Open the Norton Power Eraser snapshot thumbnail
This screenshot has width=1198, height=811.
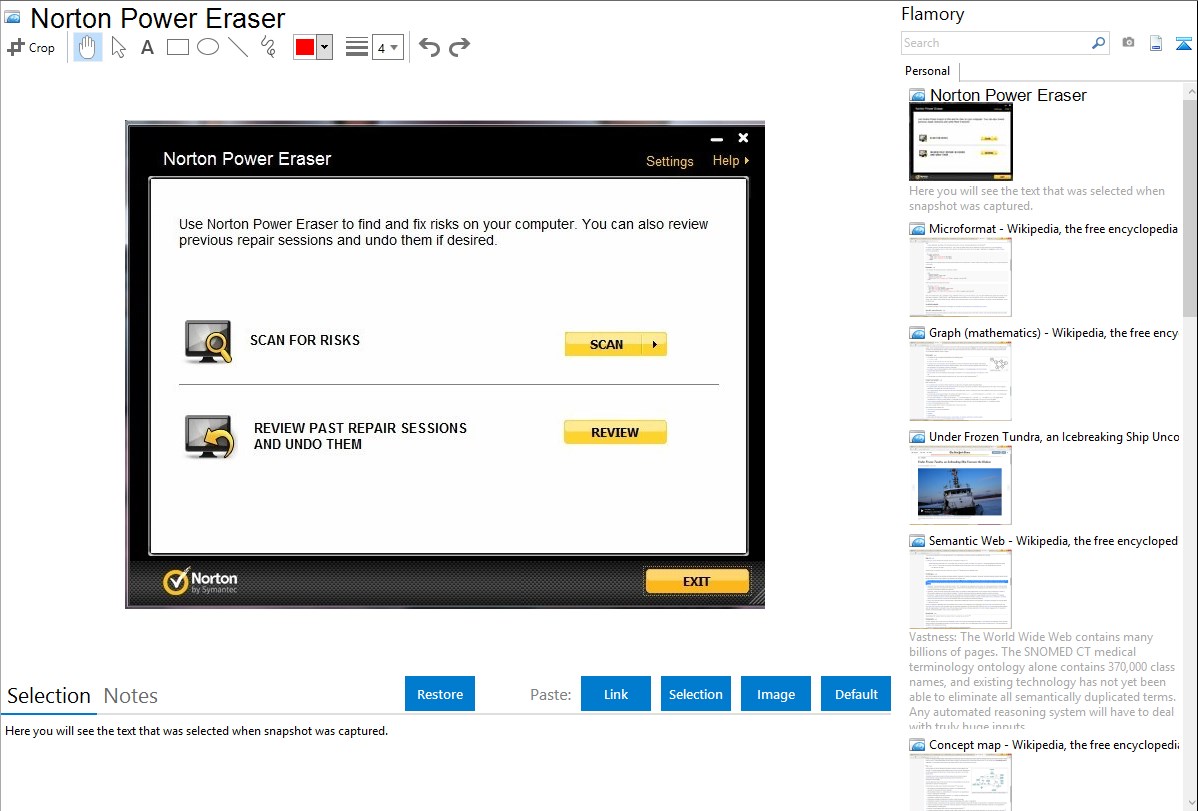coord(960,142)
